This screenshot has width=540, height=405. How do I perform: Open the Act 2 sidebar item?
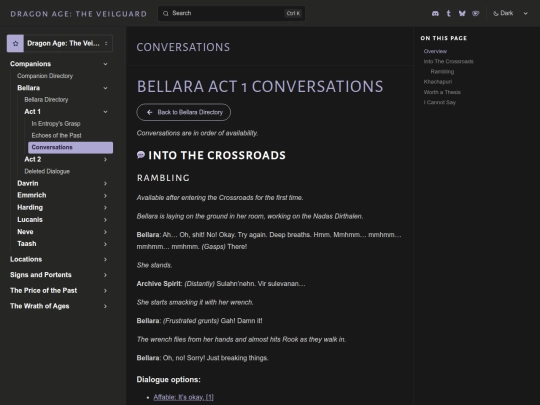33,159
